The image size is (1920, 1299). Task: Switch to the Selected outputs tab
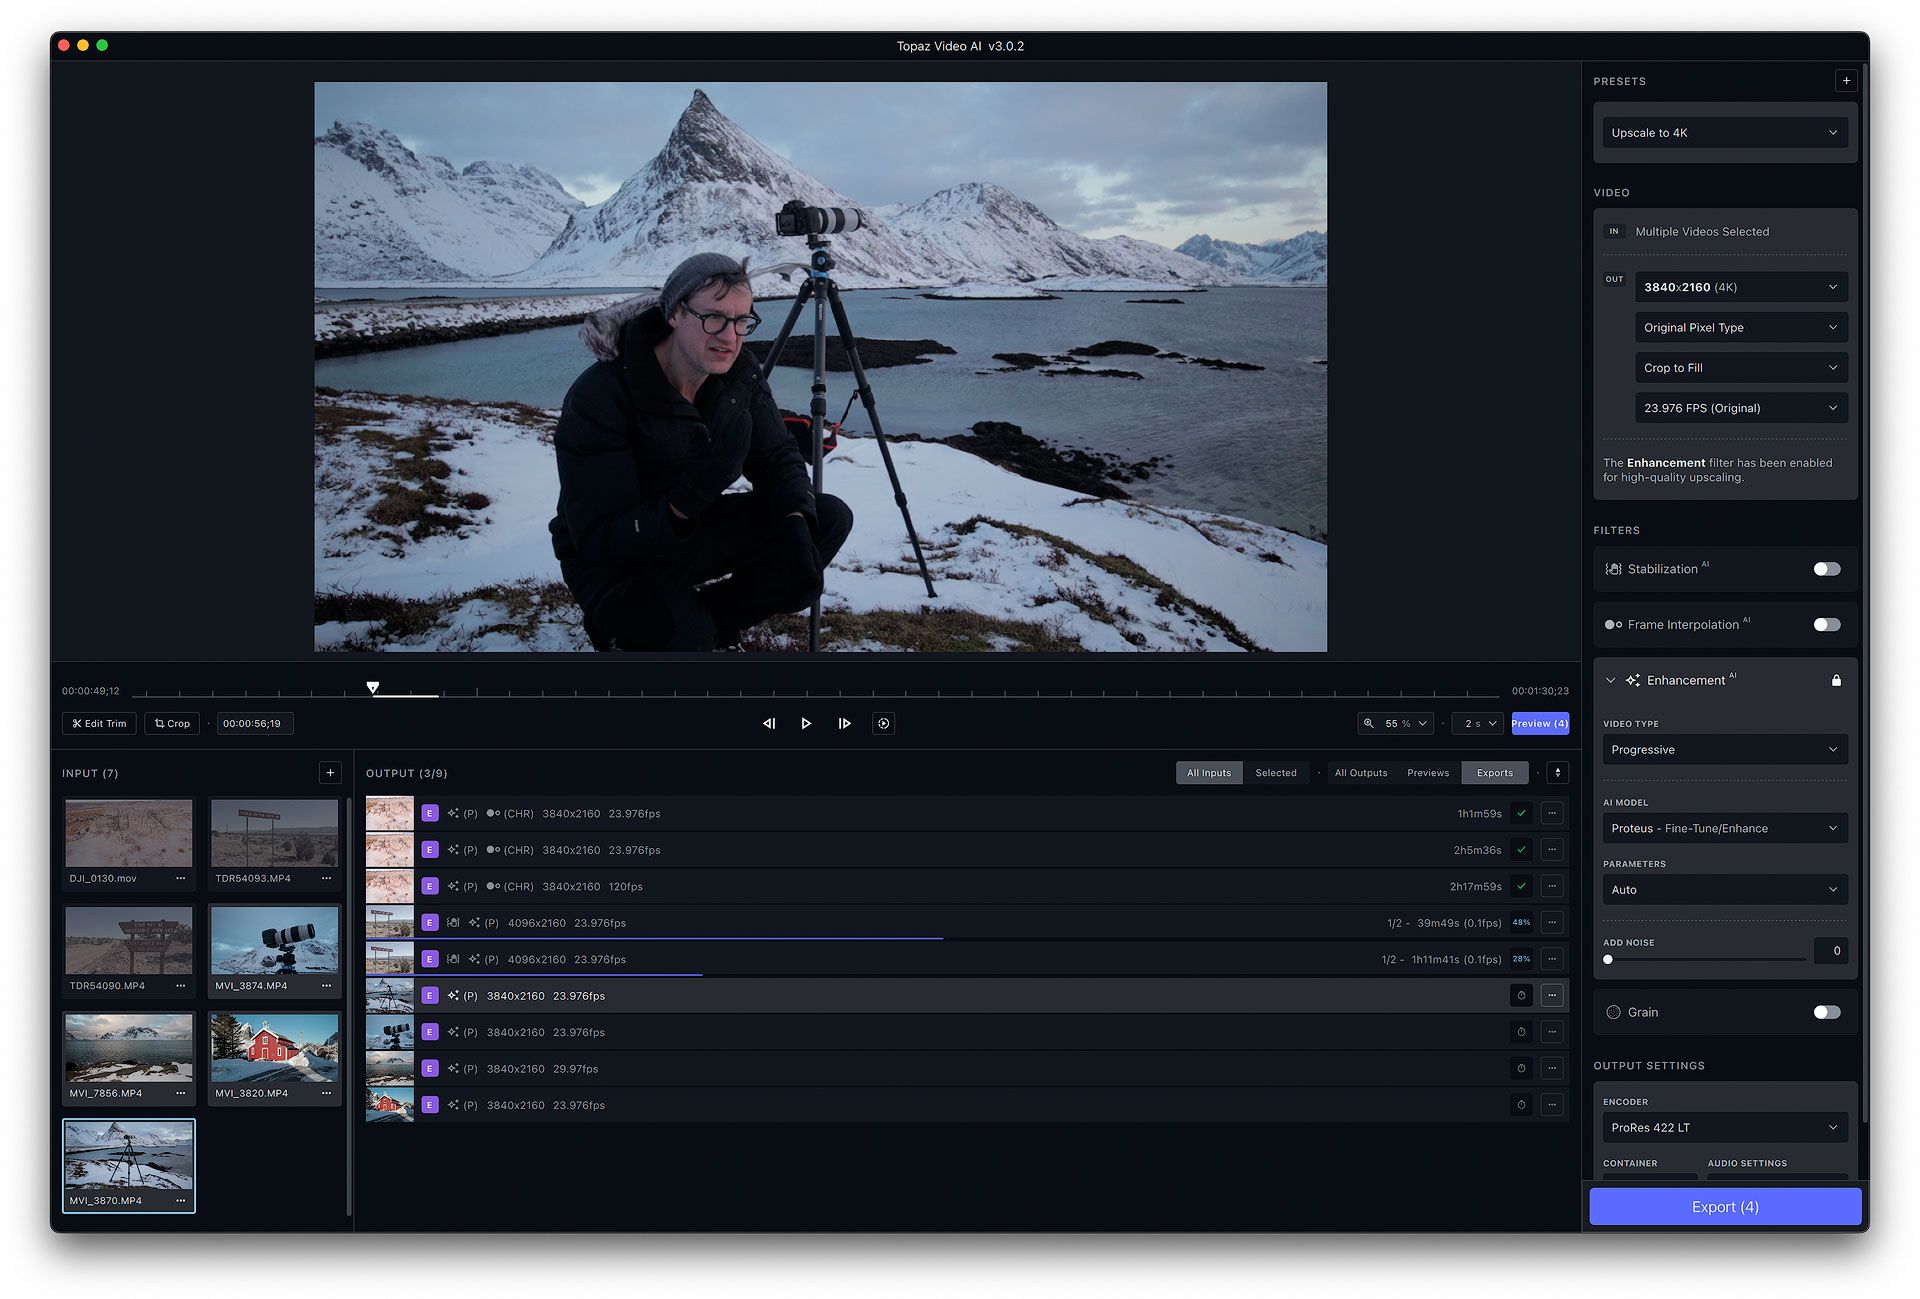click(x=1277, y=772)
